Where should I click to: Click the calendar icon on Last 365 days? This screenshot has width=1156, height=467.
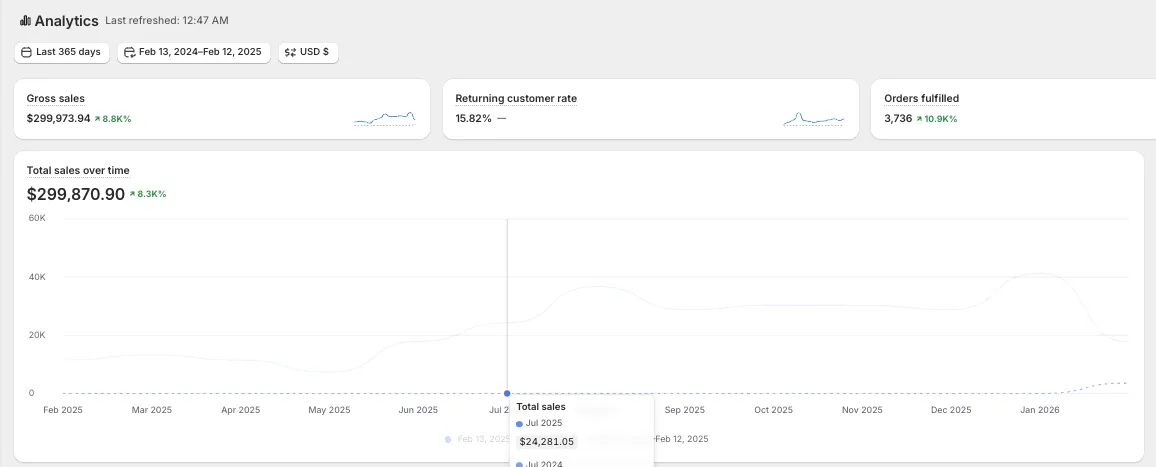click(26, 52)
